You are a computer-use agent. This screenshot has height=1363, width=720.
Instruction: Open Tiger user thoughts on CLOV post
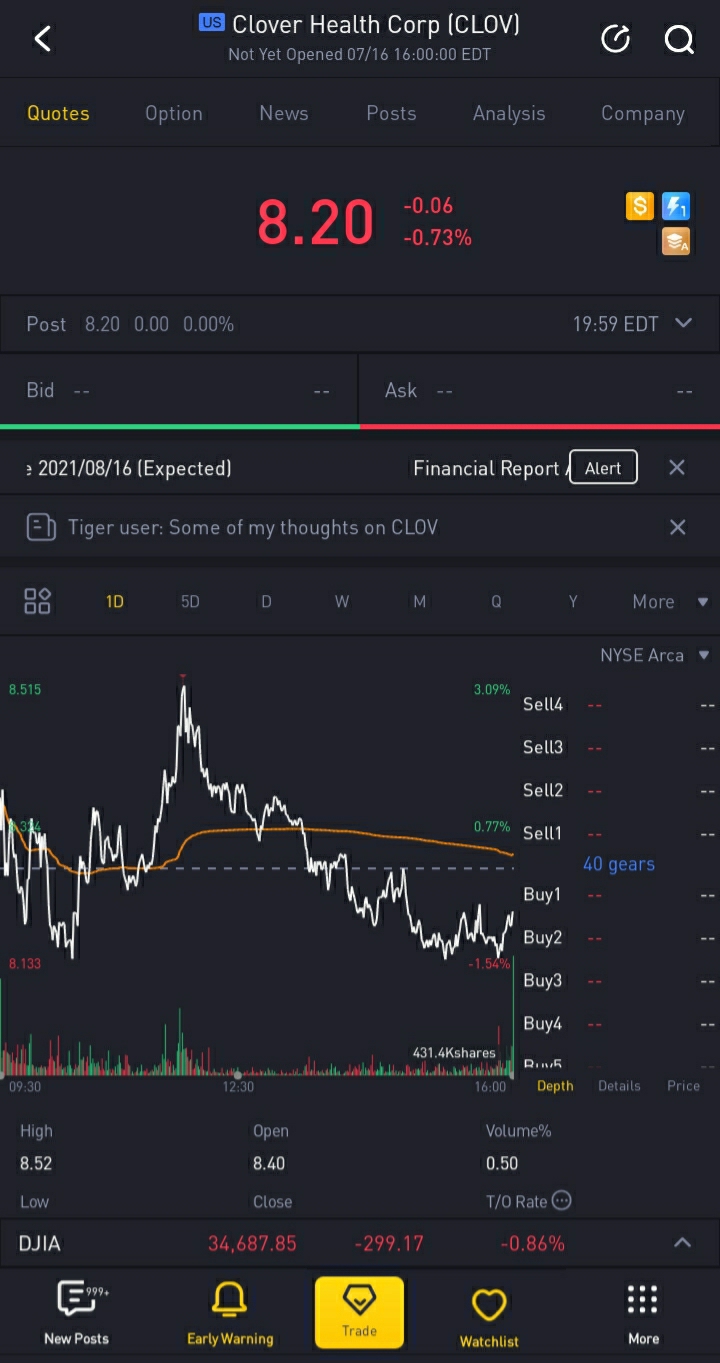253,527
